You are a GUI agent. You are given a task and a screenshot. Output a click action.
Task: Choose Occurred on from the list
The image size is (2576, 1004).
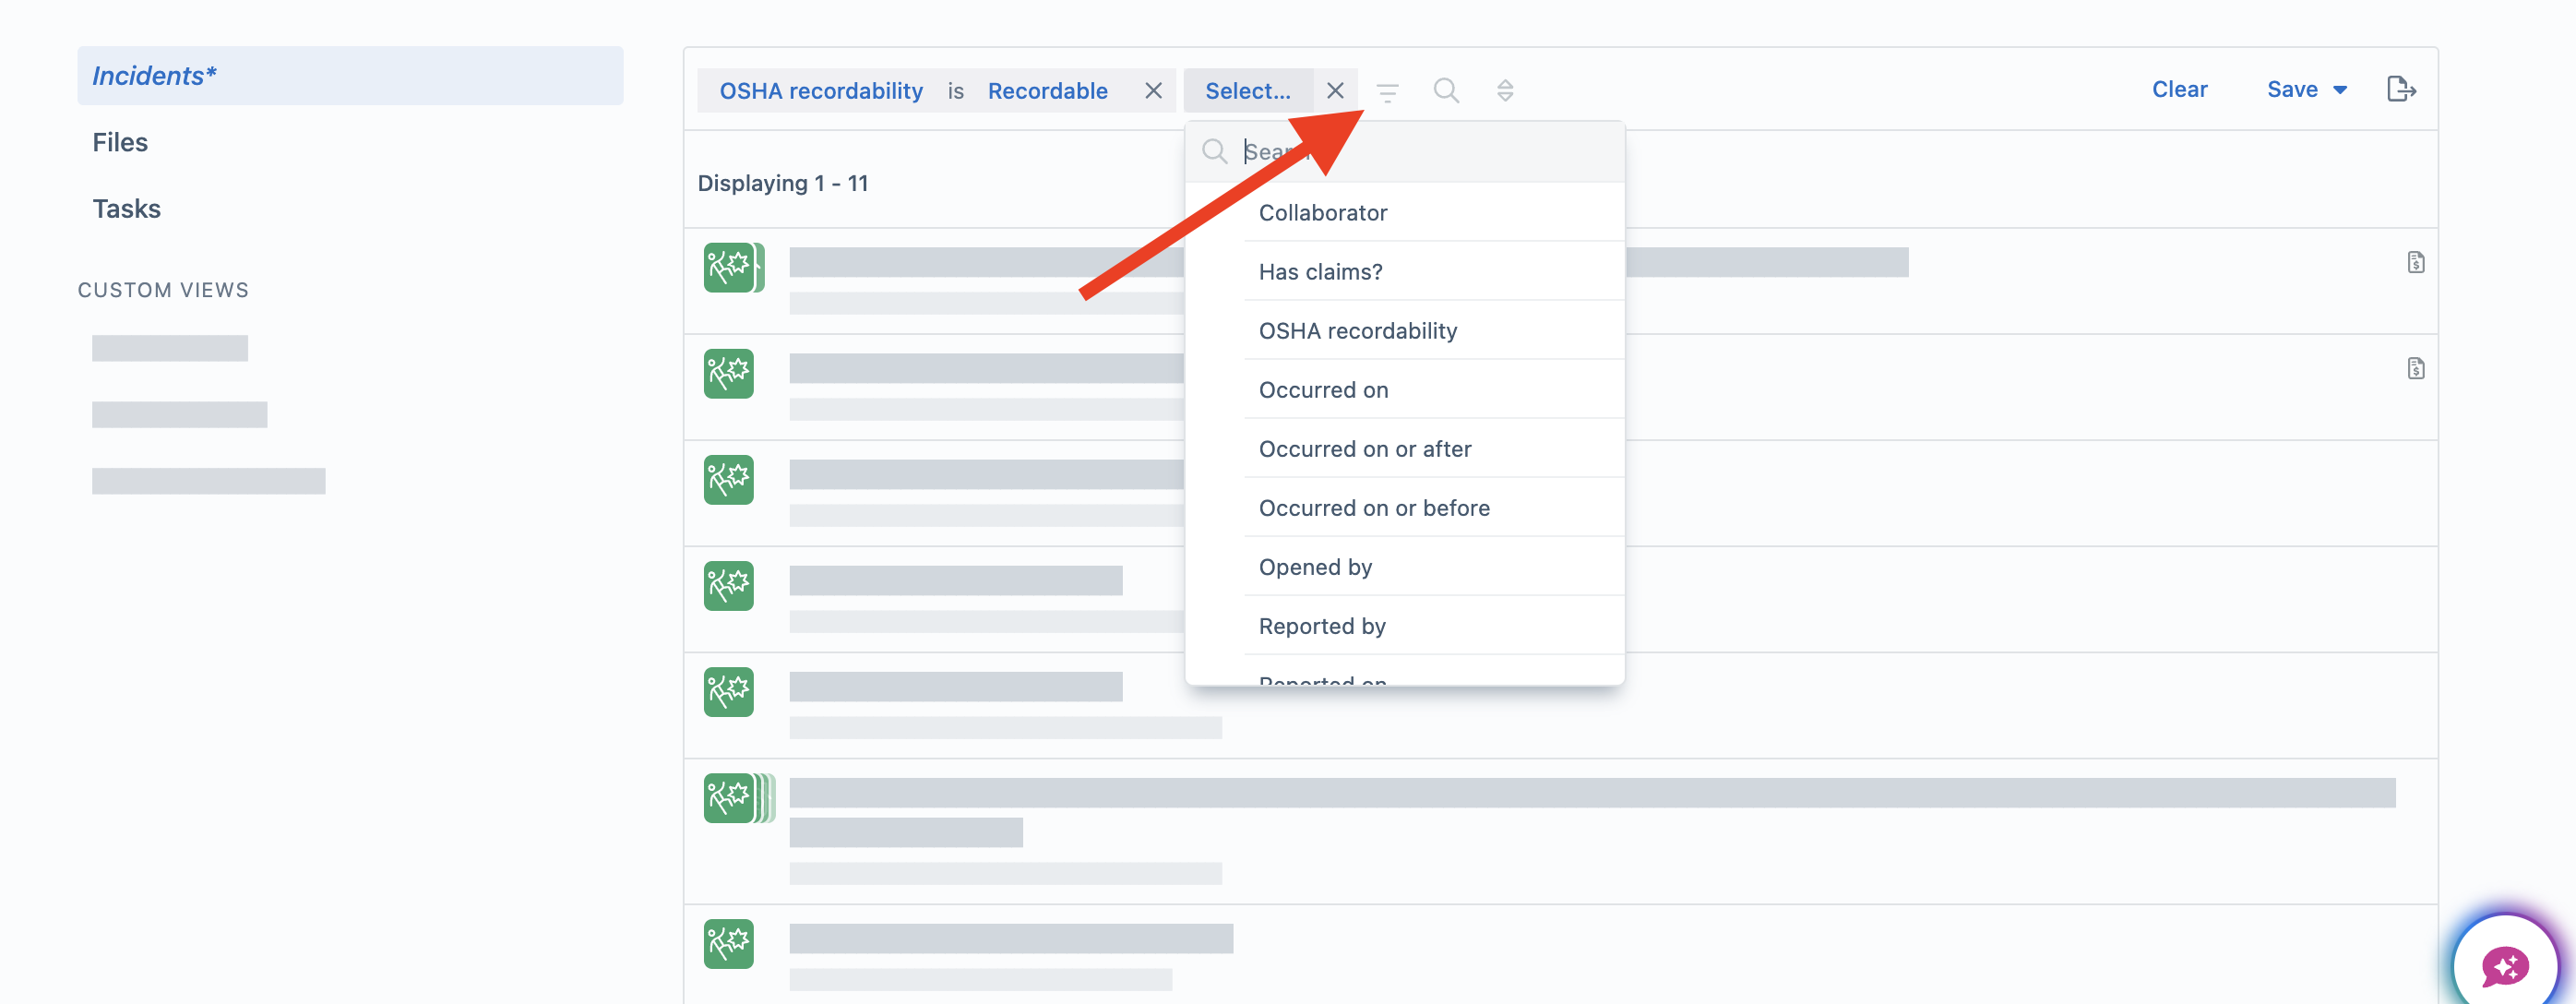(x=1404, y=389)
